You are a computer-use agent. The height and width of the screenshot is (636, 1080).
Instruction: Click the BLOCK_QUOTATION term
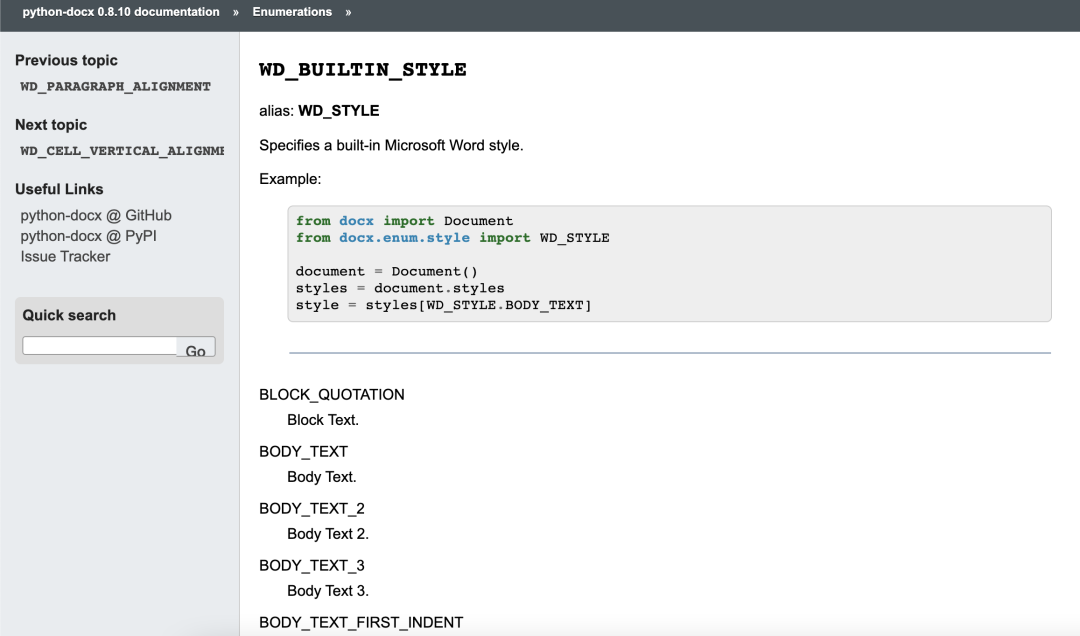coord(331,395)
